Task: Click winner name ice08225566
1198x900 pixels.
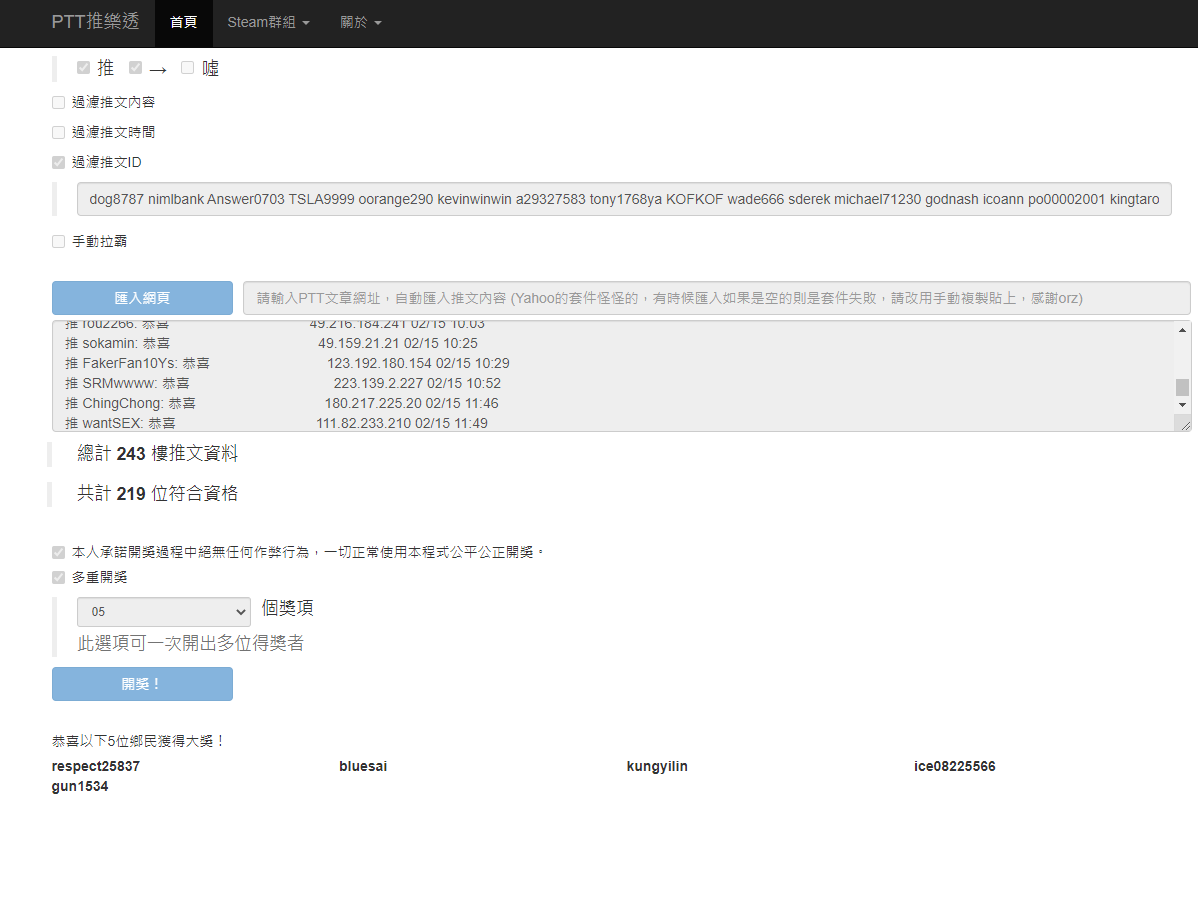Action: click(954, 766)
